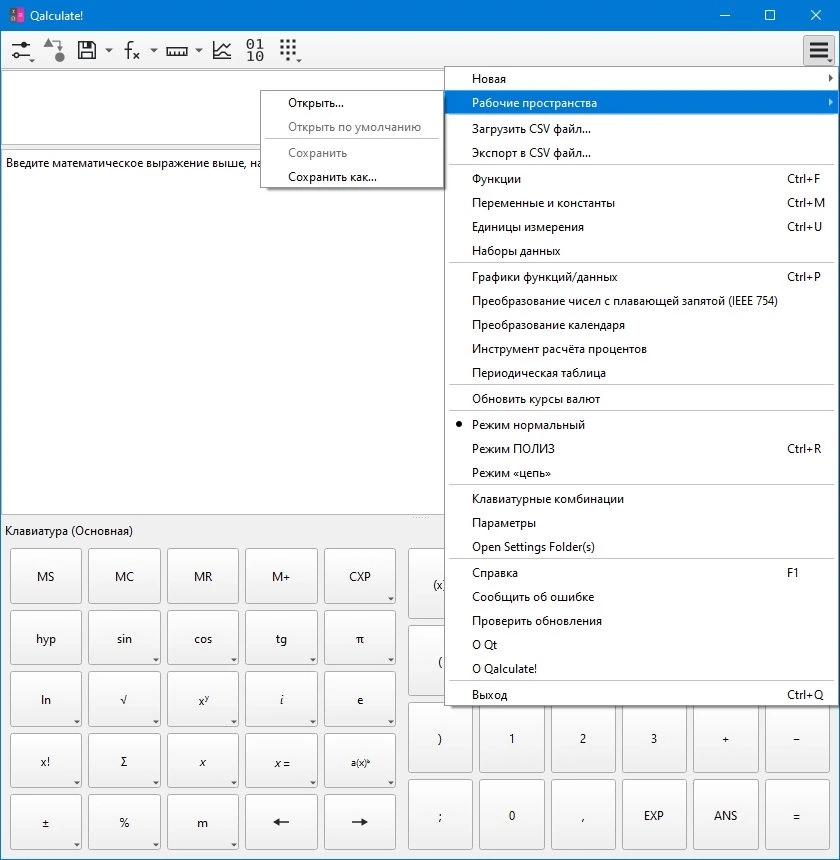Expand Рабочие пространства submenu
Image resolution: width=840 pixels, height=860 pixels.
click(641, 103)
